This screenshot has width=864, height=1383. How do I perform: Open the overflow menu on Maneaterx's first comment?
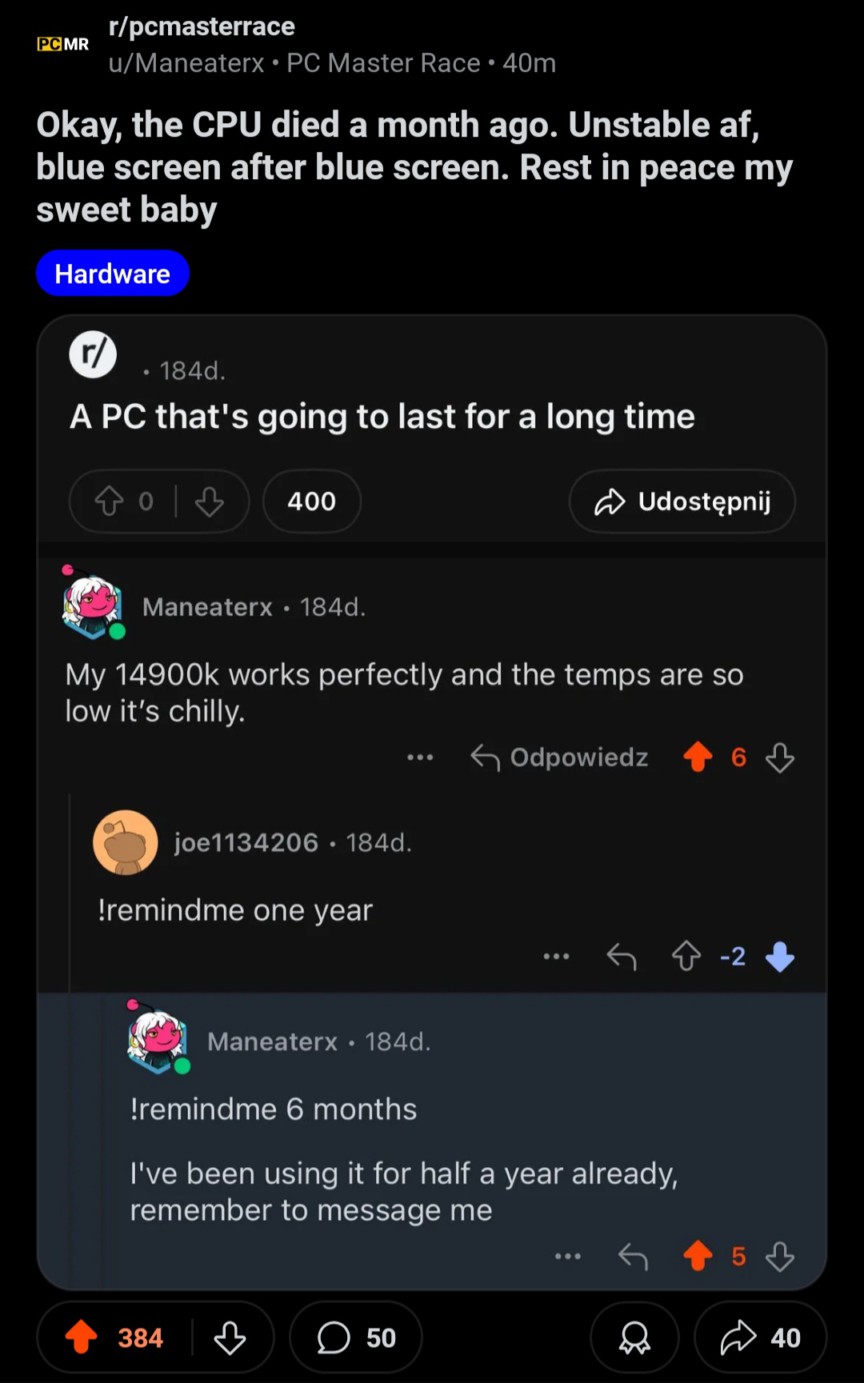[420, 757]
